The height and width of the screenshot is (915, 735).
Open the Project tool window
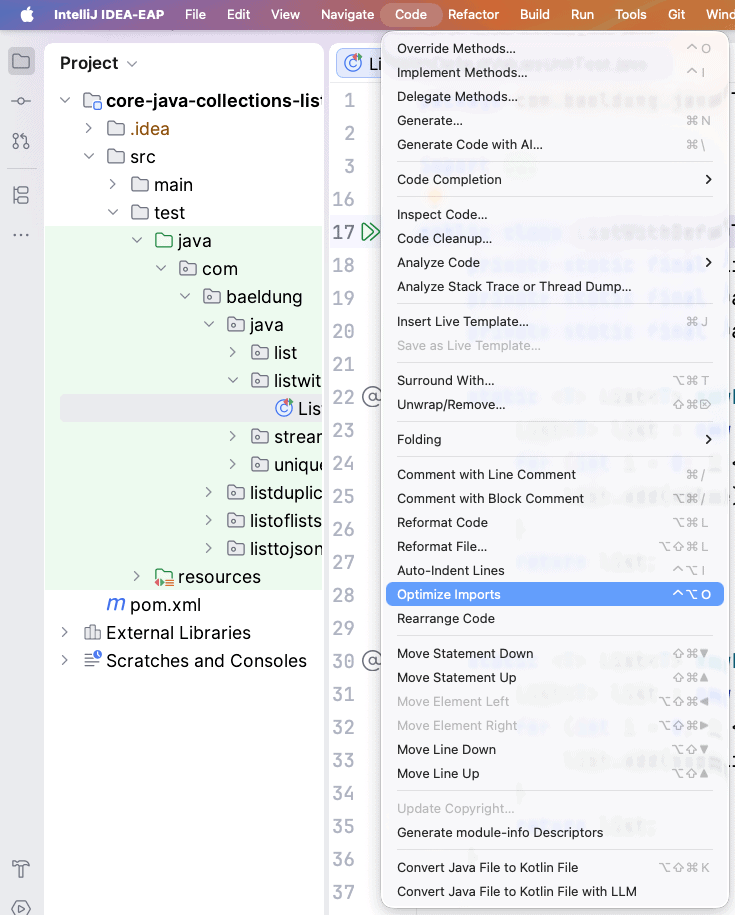point(21,61)
